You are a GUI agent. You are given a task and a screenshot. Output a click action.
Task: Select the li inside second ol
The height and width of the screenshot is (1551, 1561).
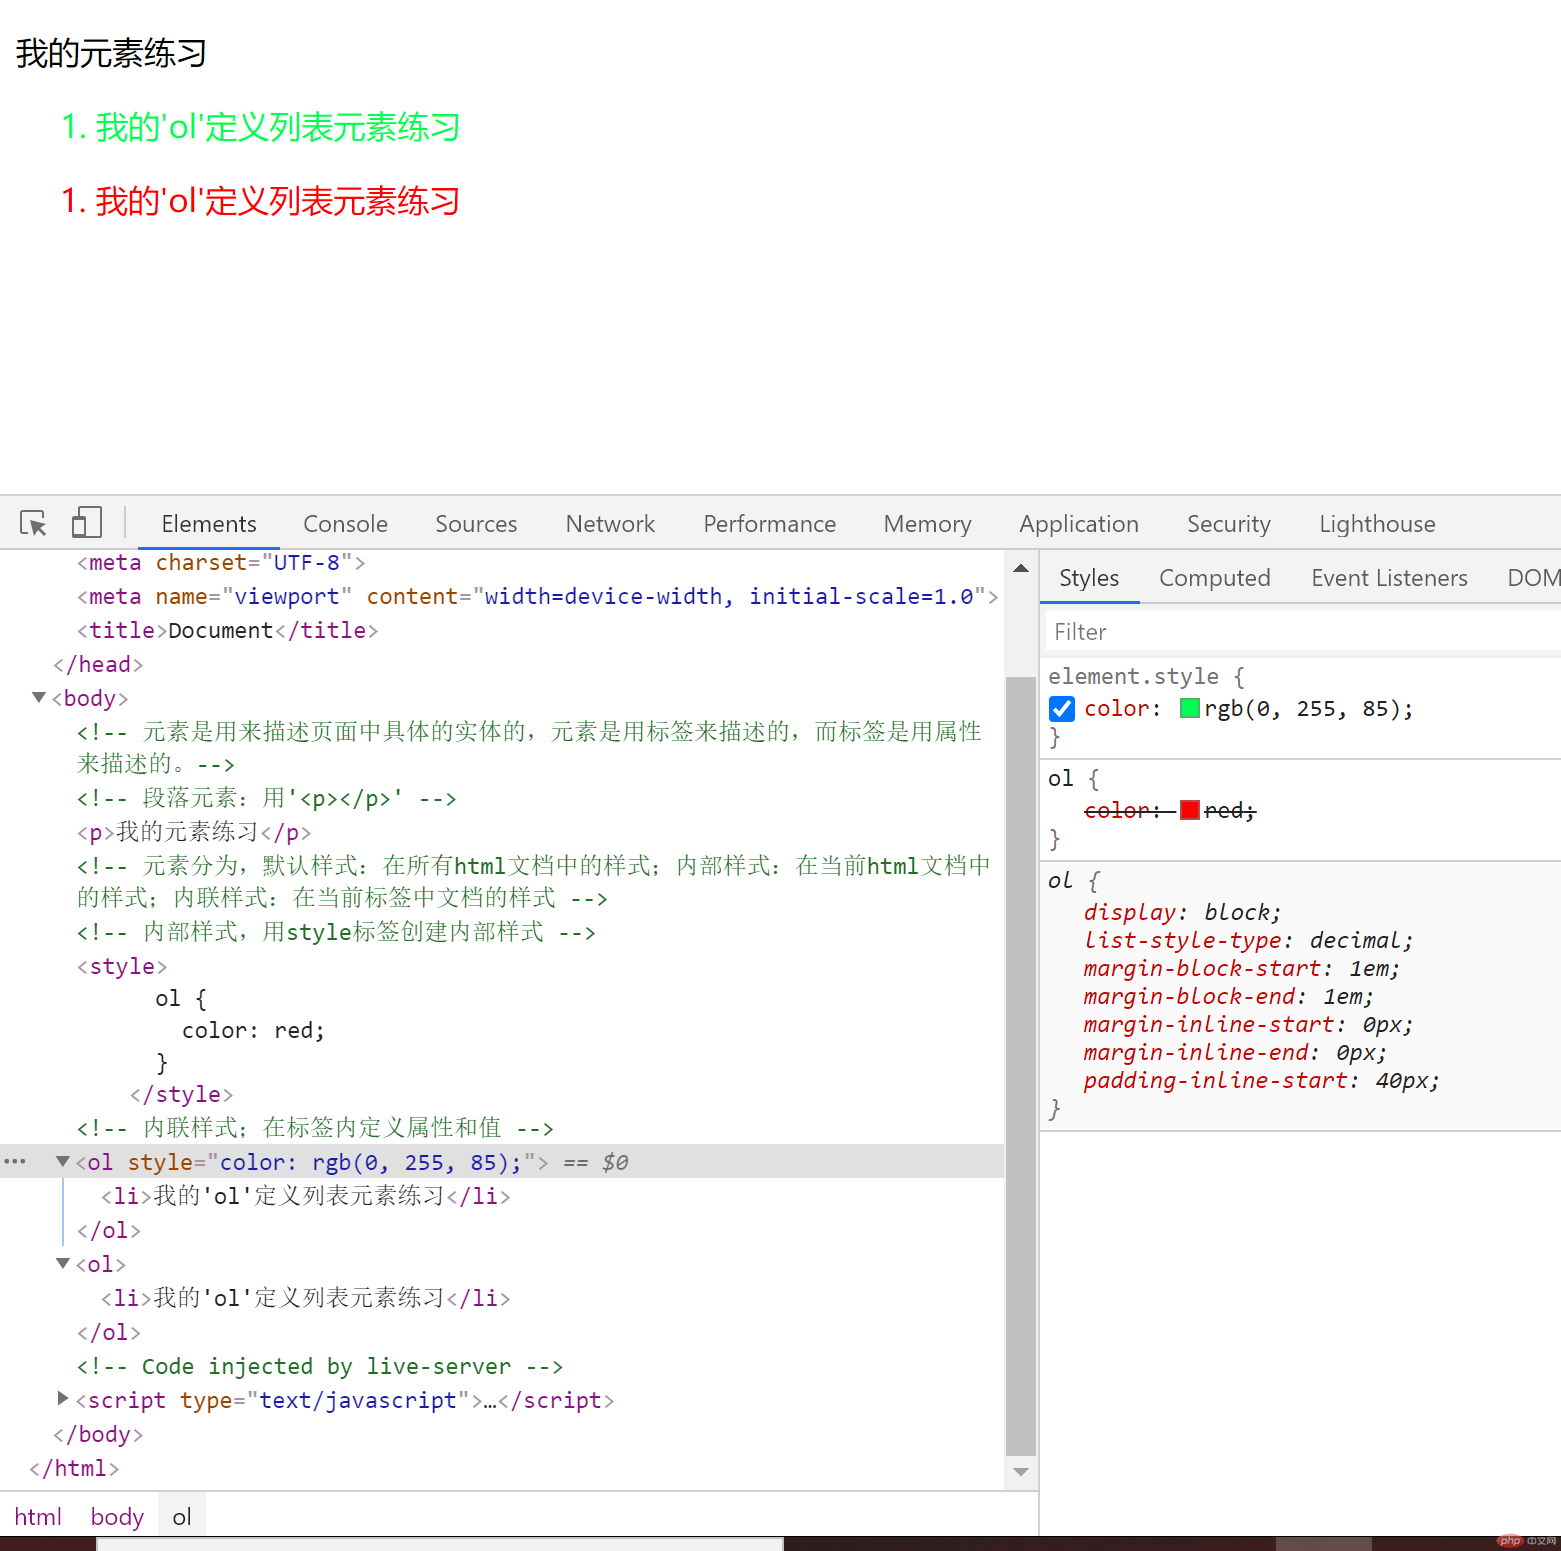coord(306,1298)
